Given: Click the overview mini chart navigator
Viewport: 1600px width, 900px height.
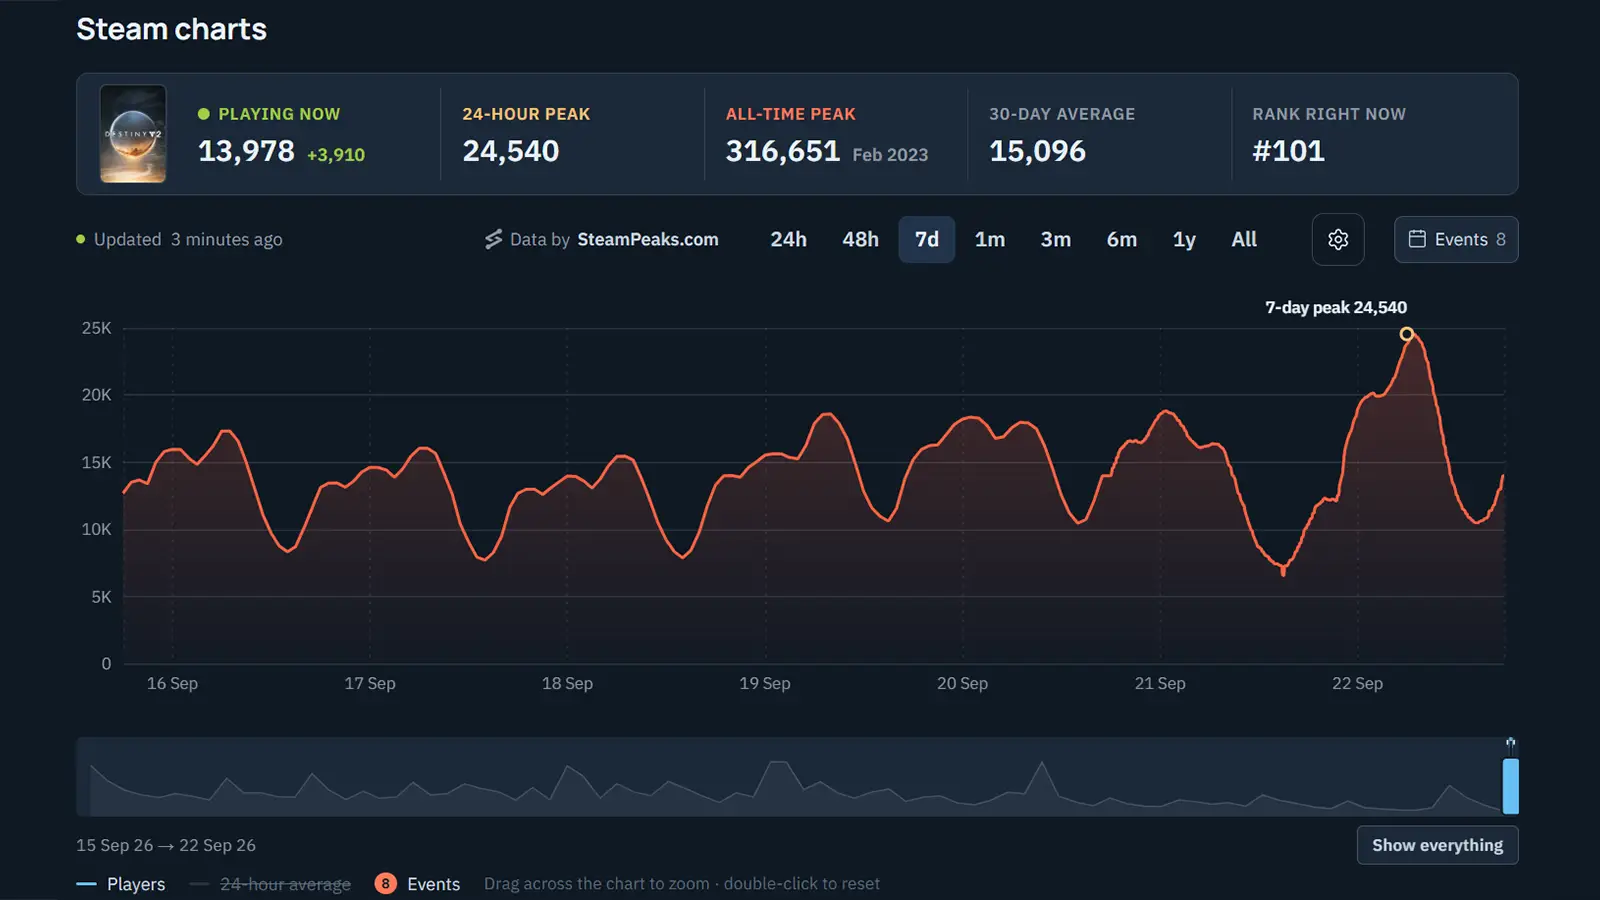Looking at the screenshot, I should (797, 777).
